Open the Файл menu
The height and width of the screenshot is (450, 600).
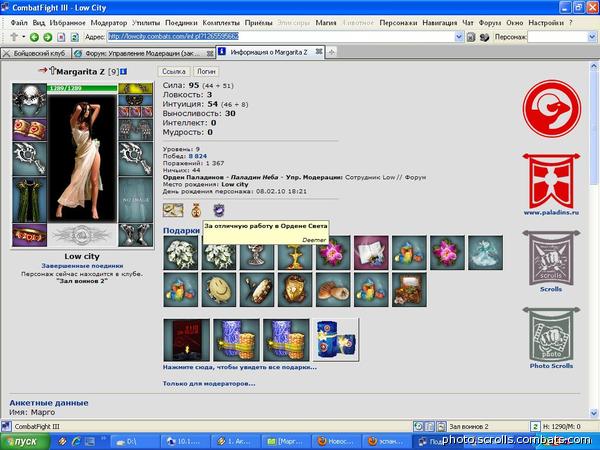19,23
